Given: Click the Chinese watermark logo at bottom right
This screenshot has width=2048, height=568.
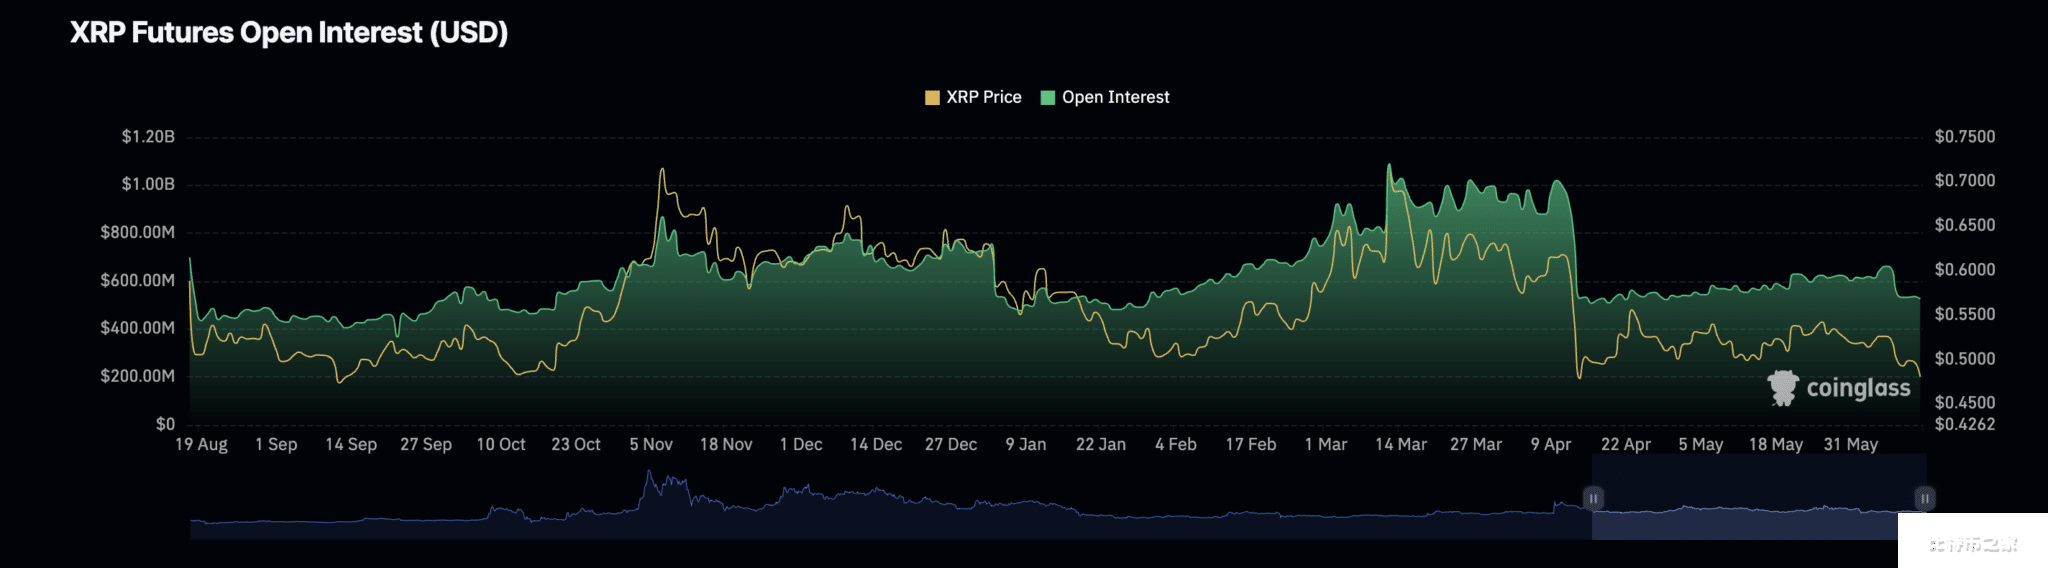Looking at the screenshot, I should [x=1971, y=542].
